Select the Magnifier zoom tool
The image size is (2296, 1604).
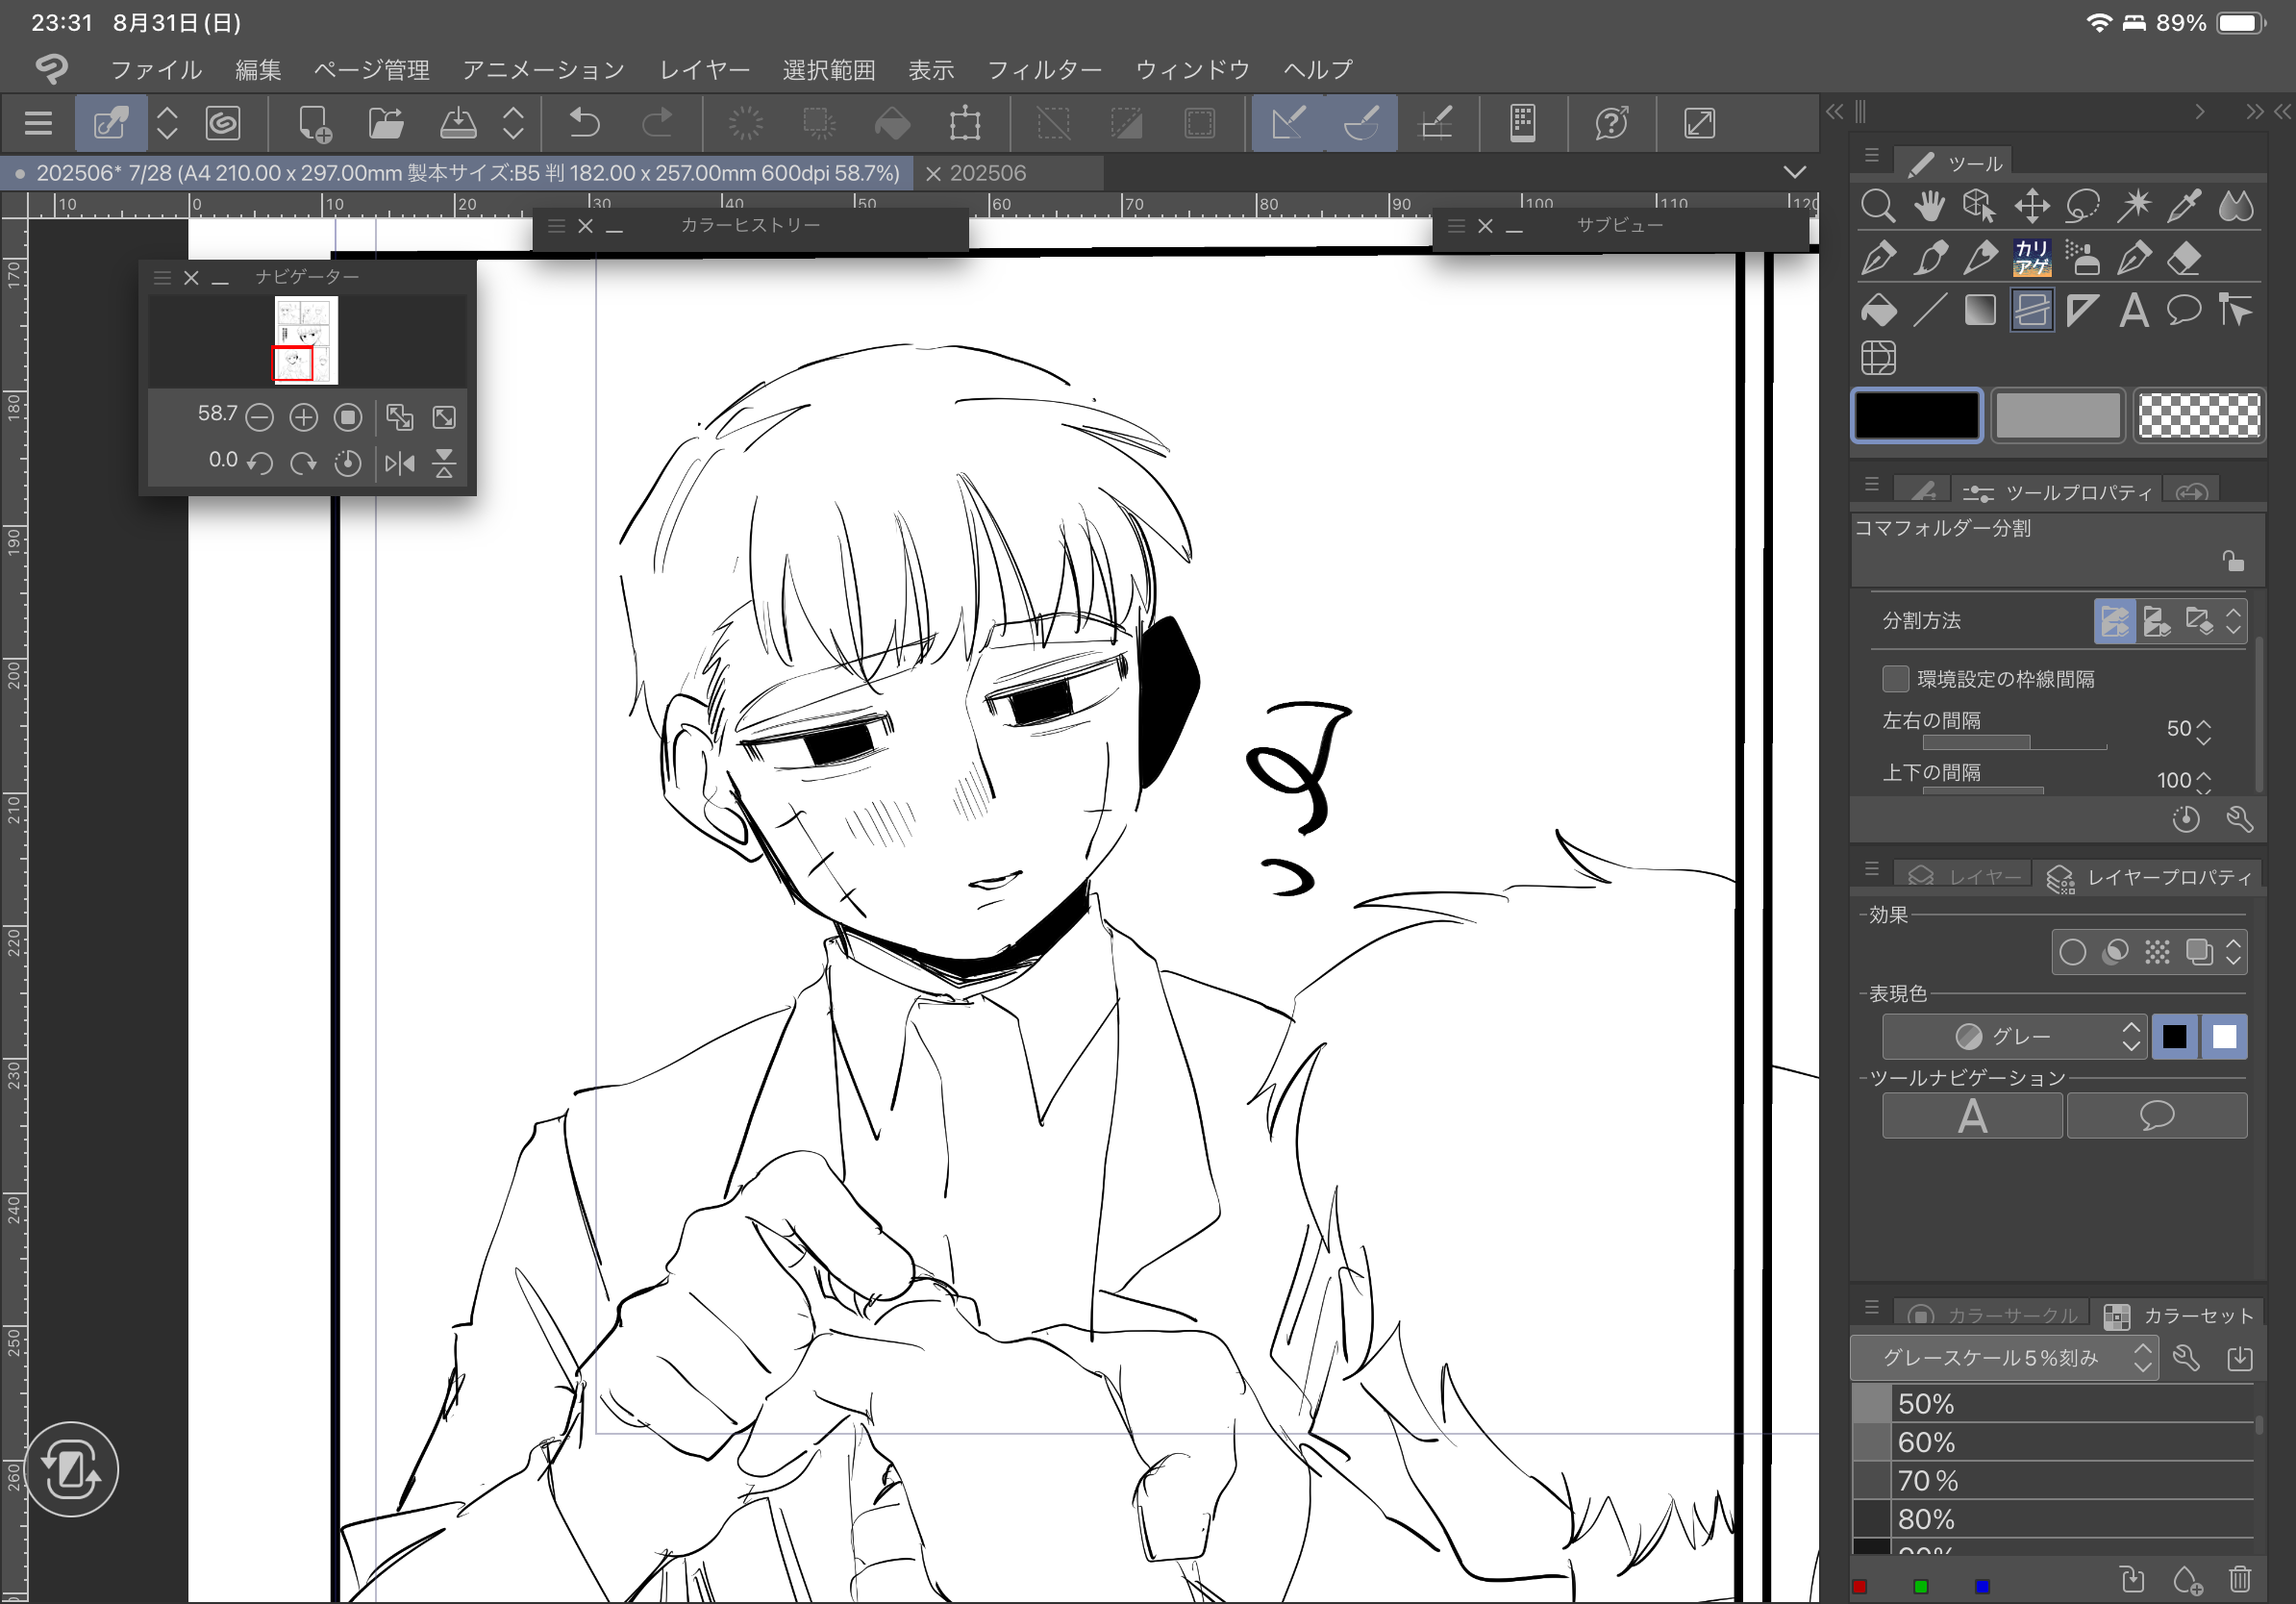click(1878, 206)
